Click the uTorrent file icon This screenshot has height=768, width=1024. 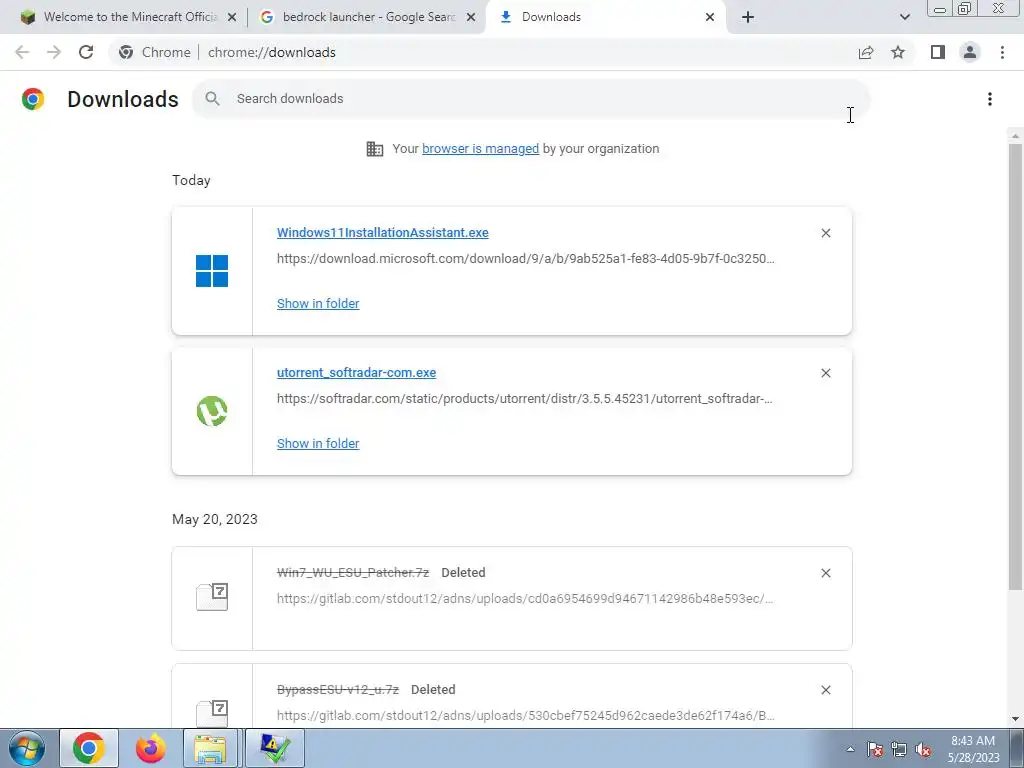(212, 411)
